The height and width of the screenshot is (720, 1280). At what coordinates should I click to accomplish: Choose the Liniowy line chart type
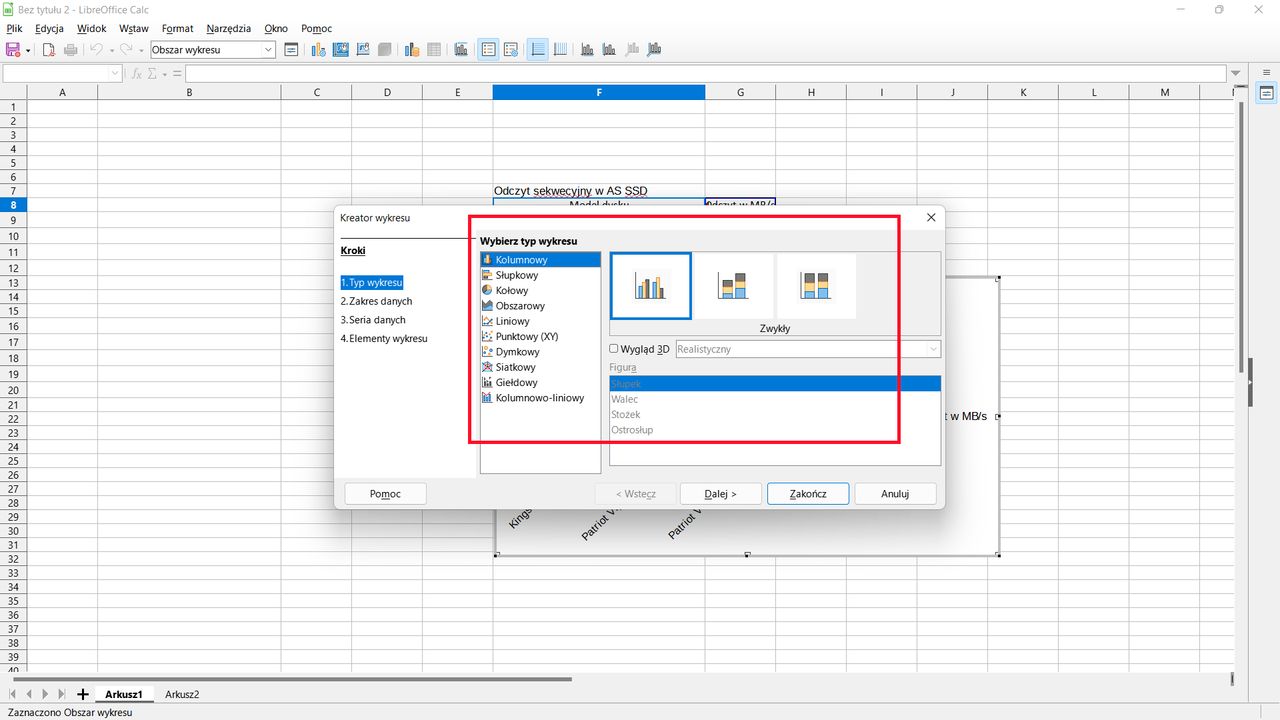[x=512, y=321]
